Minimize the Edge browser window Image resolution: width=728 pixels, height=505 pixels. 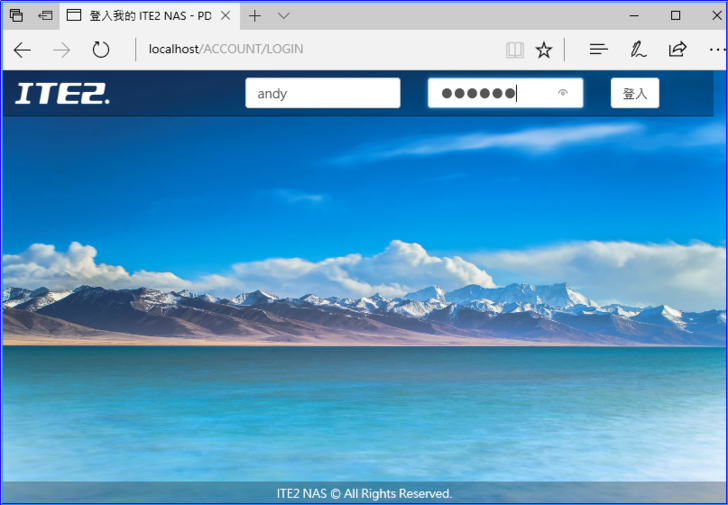pos(634,16)
